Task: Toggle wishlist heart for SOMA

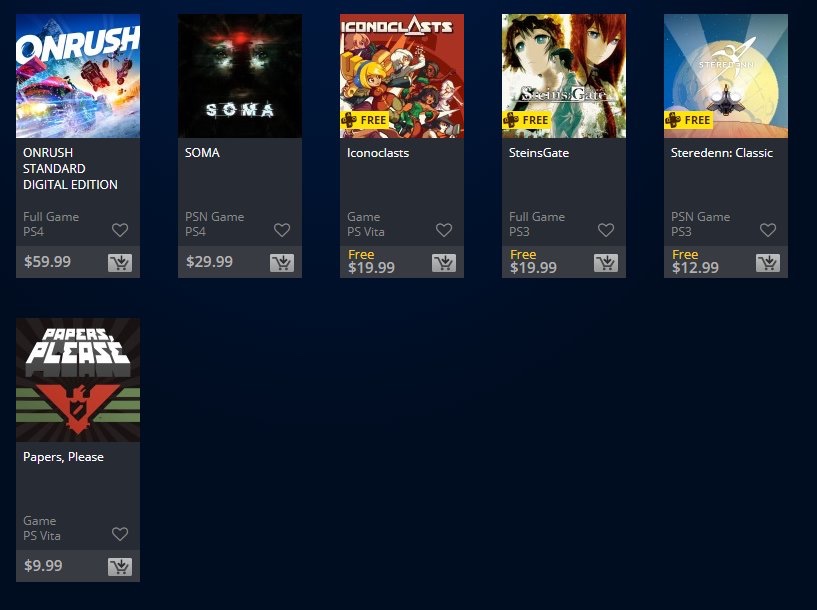Action: click(282, 230)
